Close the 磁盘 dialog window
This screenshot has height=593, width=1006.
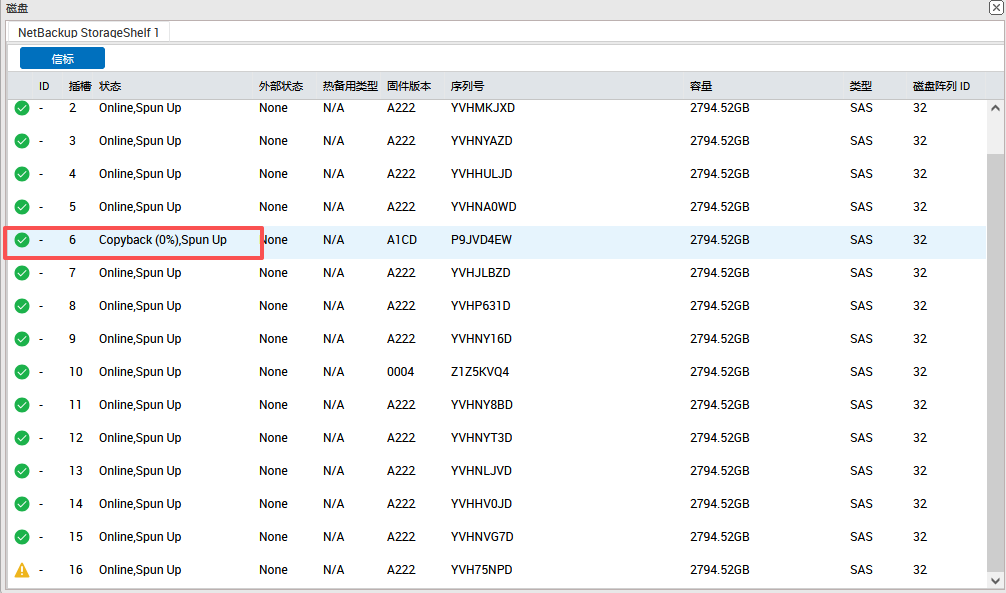pos(995,8)
